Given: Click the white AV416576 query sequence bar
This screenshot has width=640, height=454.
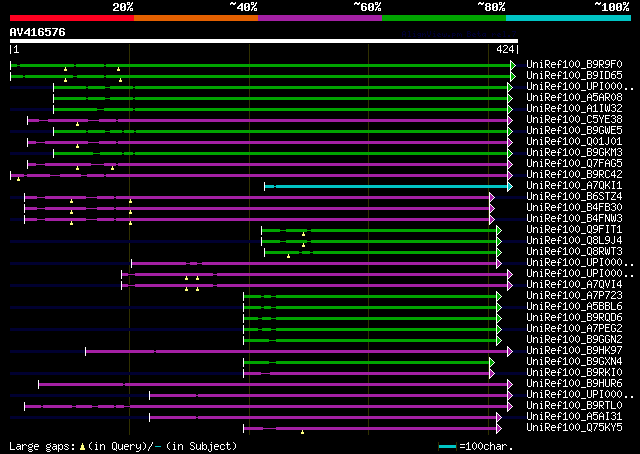Looking at the screenshot, I should 264,41.
